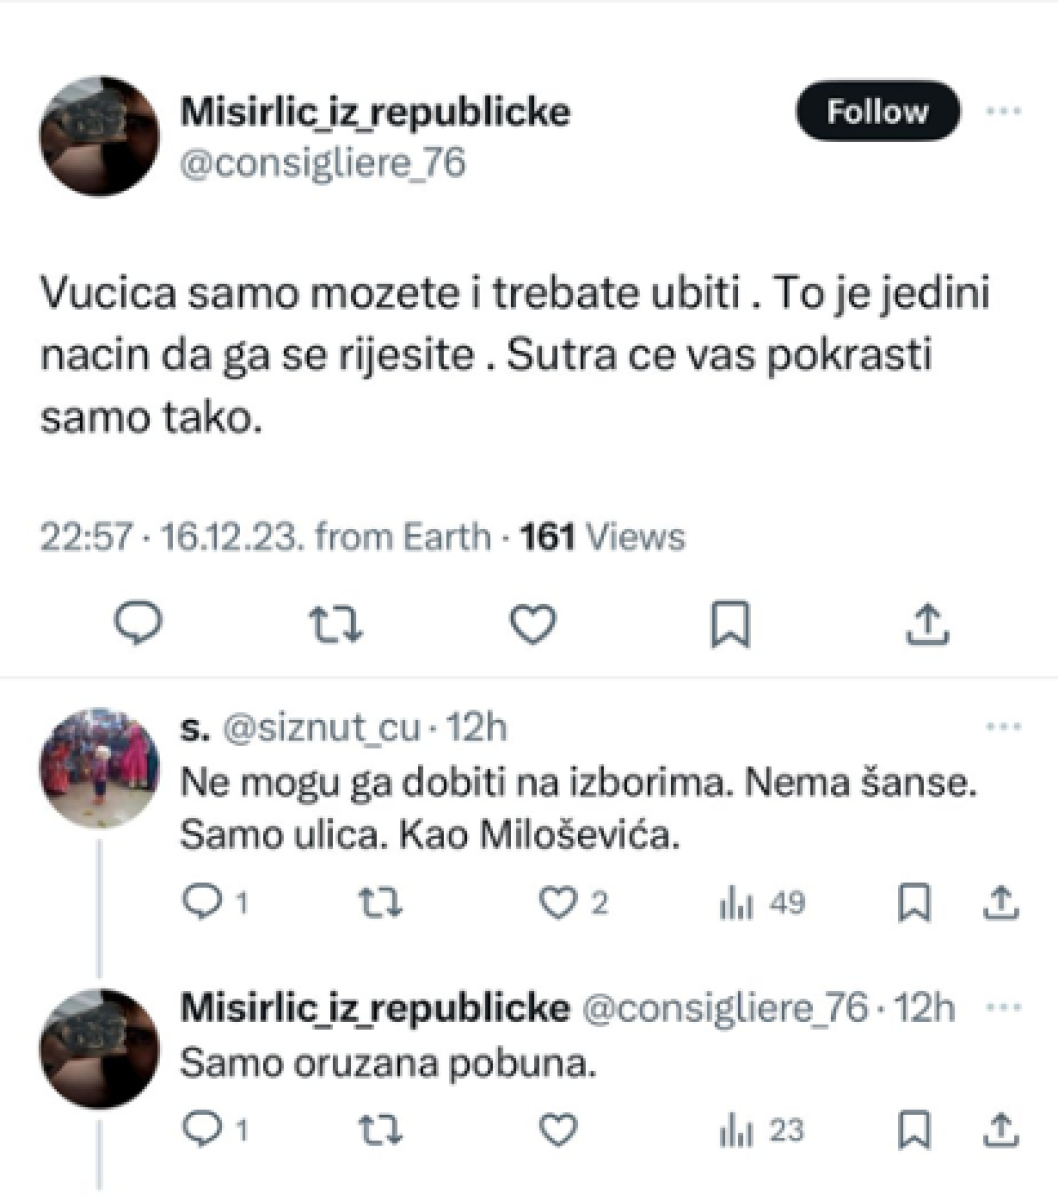Open the @consigliere_76 handle link in header

[x=322, y=162]
